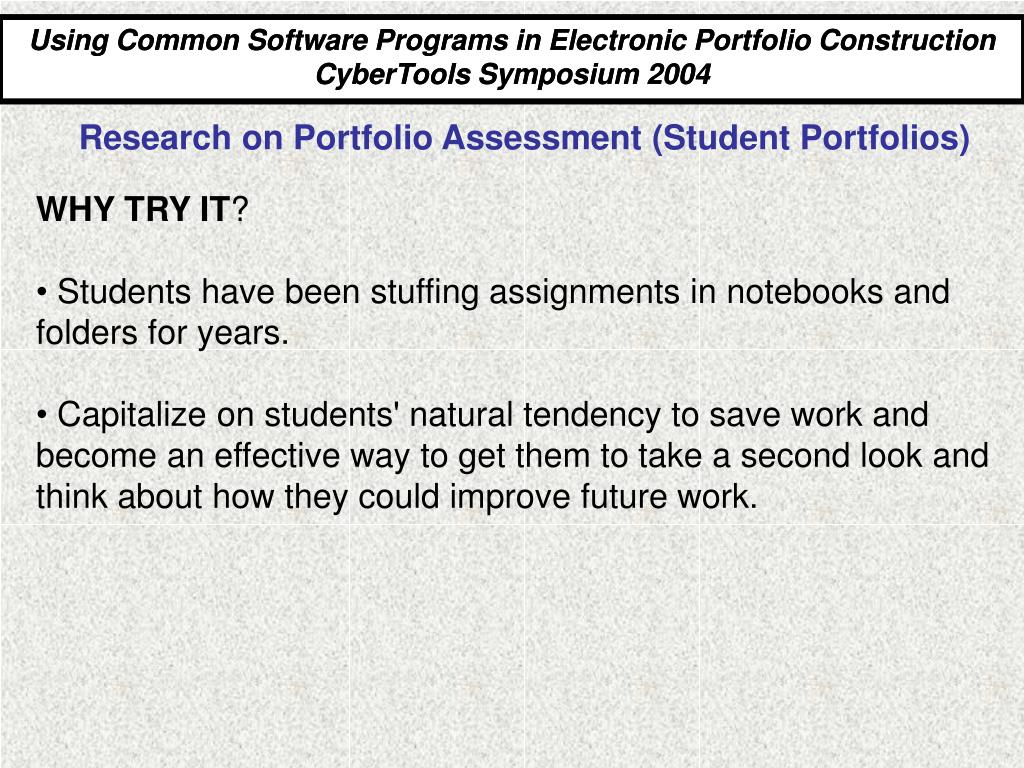Click the bullet dot before 'Capitalize'

tap(42, 416)
